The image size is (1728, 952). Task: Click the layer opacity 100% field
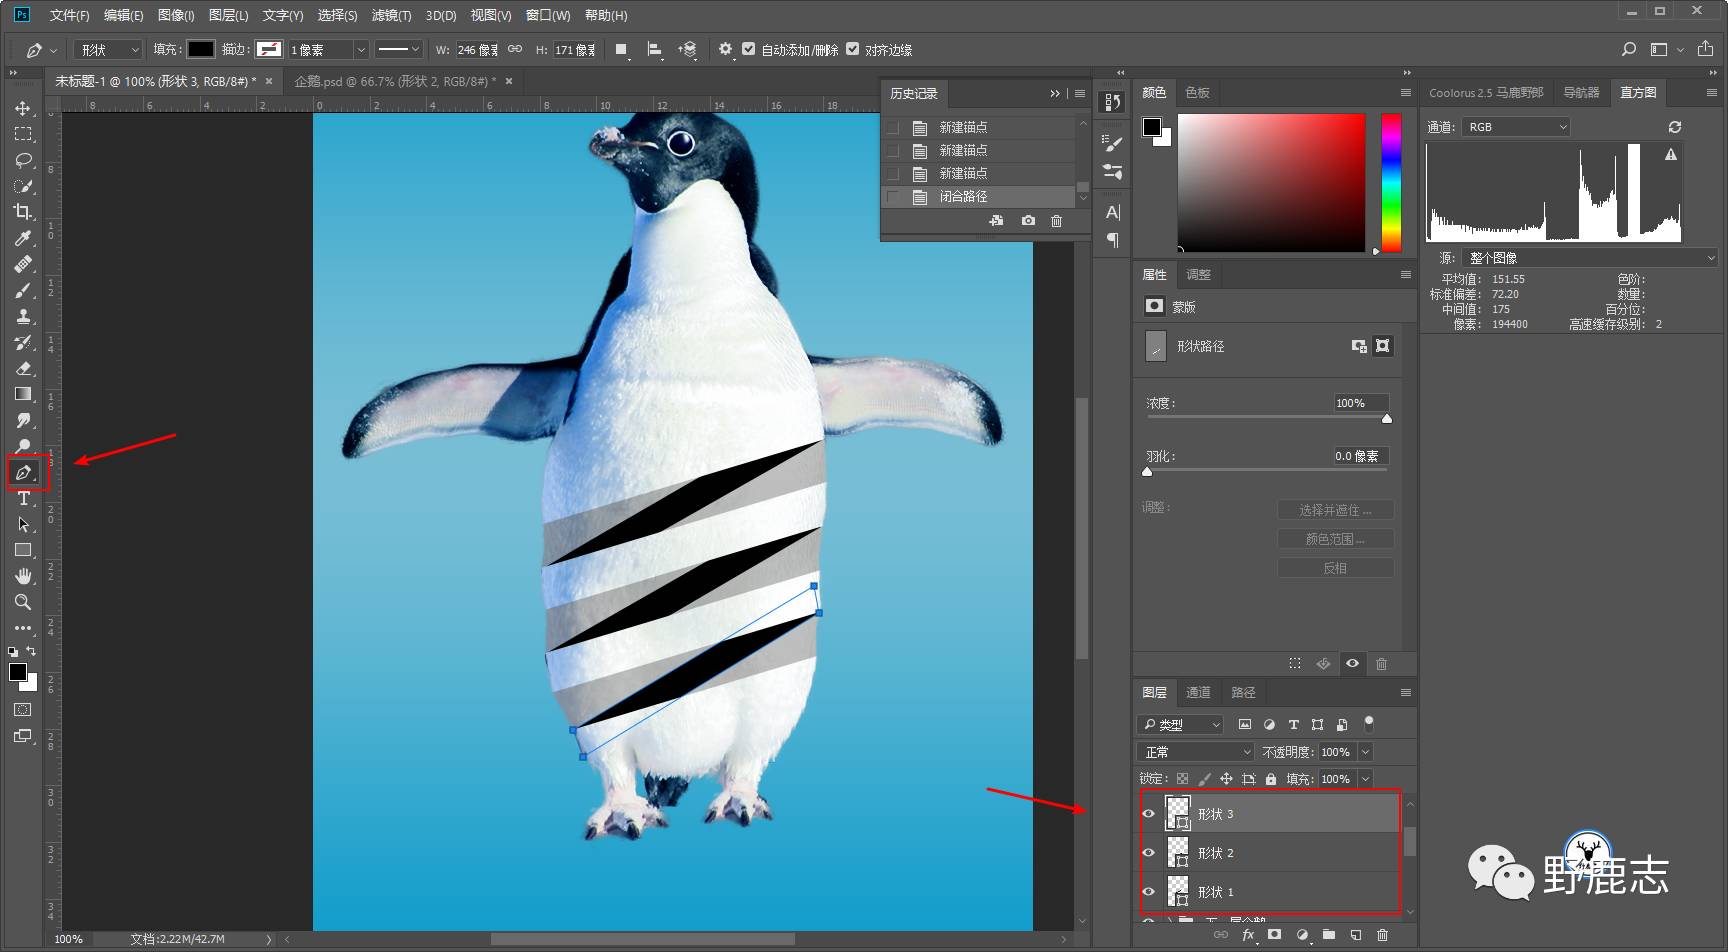(1335, 752)
